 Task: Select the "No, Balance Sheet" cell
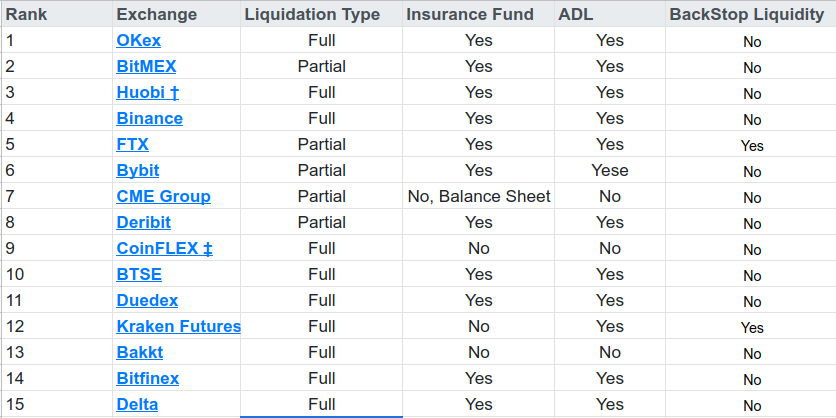pos(479,196)
